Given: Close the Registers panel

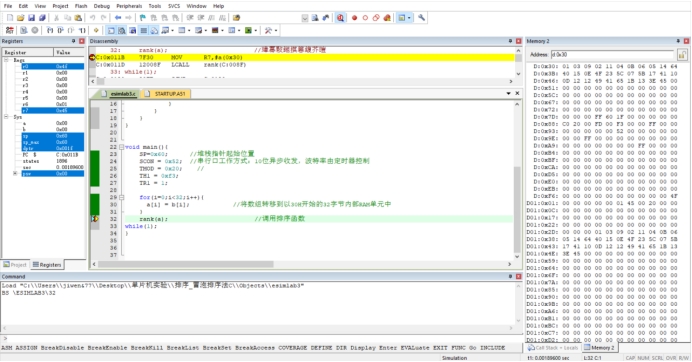Looking at the screenshot, I should click(82, 41).
